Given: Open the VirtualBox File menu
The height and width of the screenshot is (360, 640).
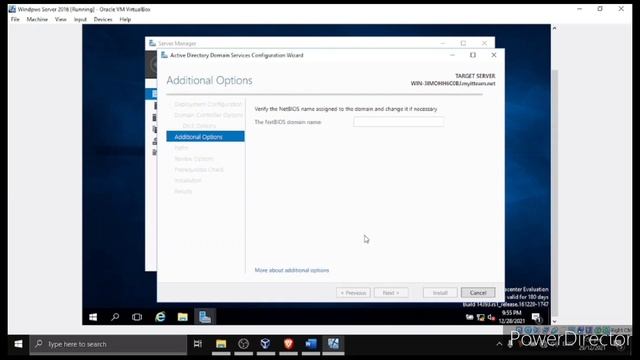Looking at the screenshot, I should (15, 19).
